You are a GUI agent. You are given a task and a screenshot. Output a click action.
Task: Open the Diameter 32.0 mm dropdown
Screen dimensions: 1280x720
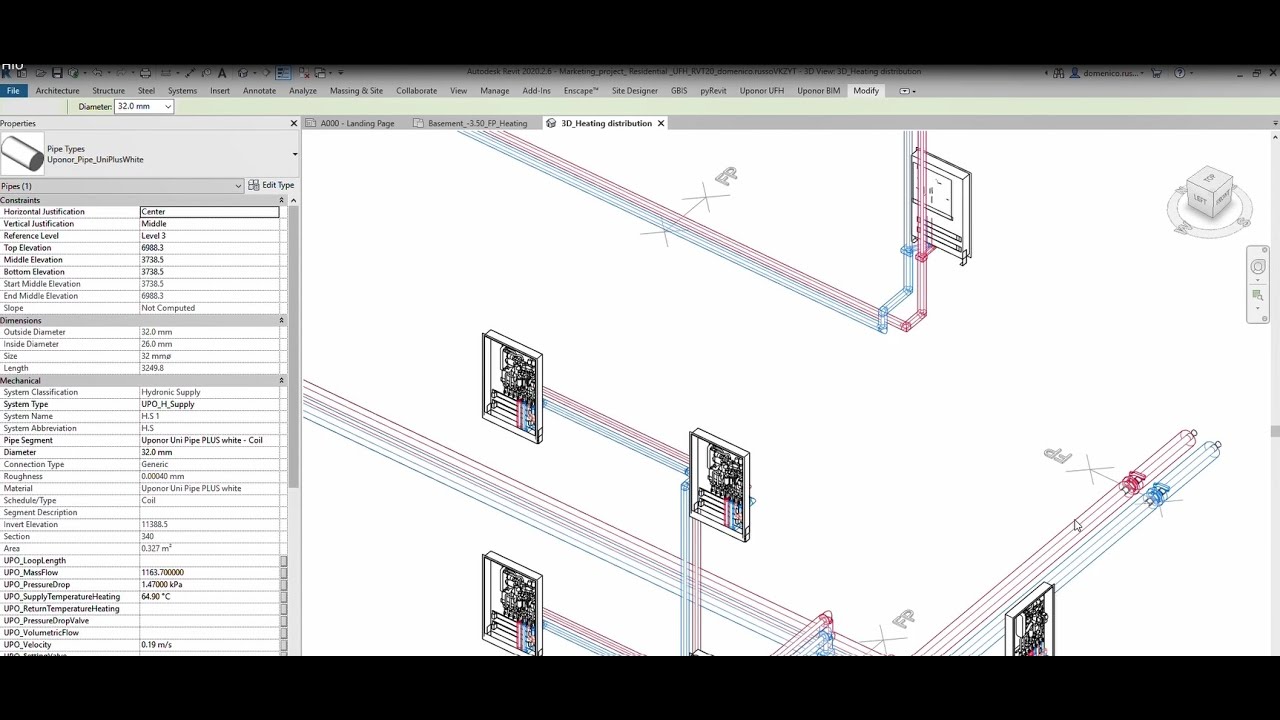pos(168,106)
